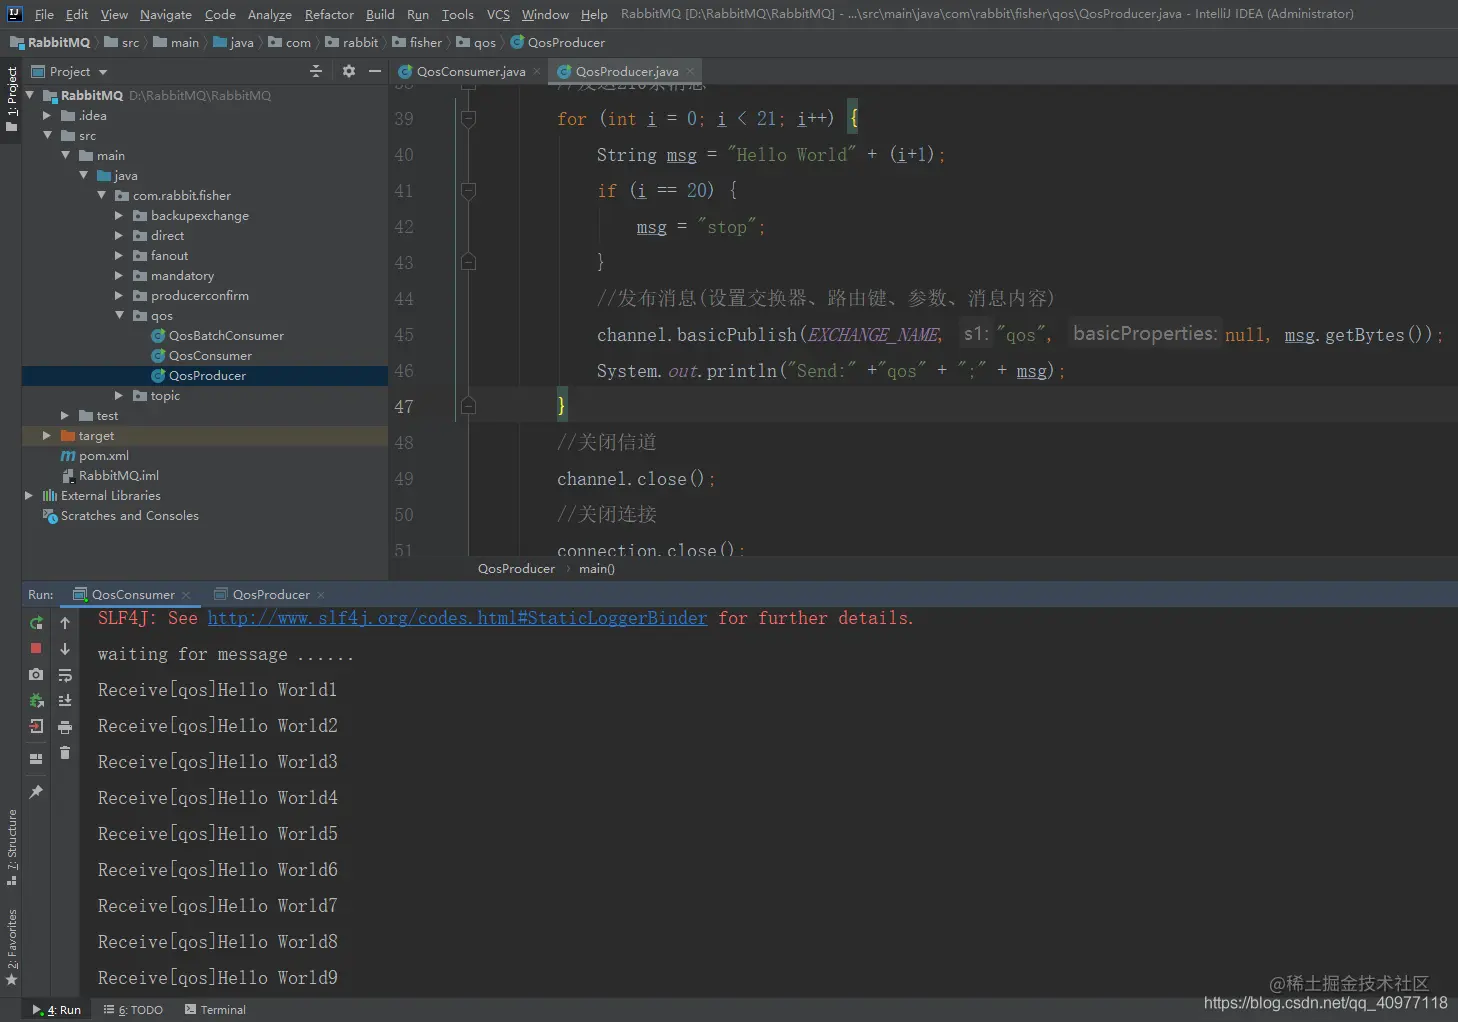Close the QosConsumer.java editor tab
1458x1022 pixels.
537,71
